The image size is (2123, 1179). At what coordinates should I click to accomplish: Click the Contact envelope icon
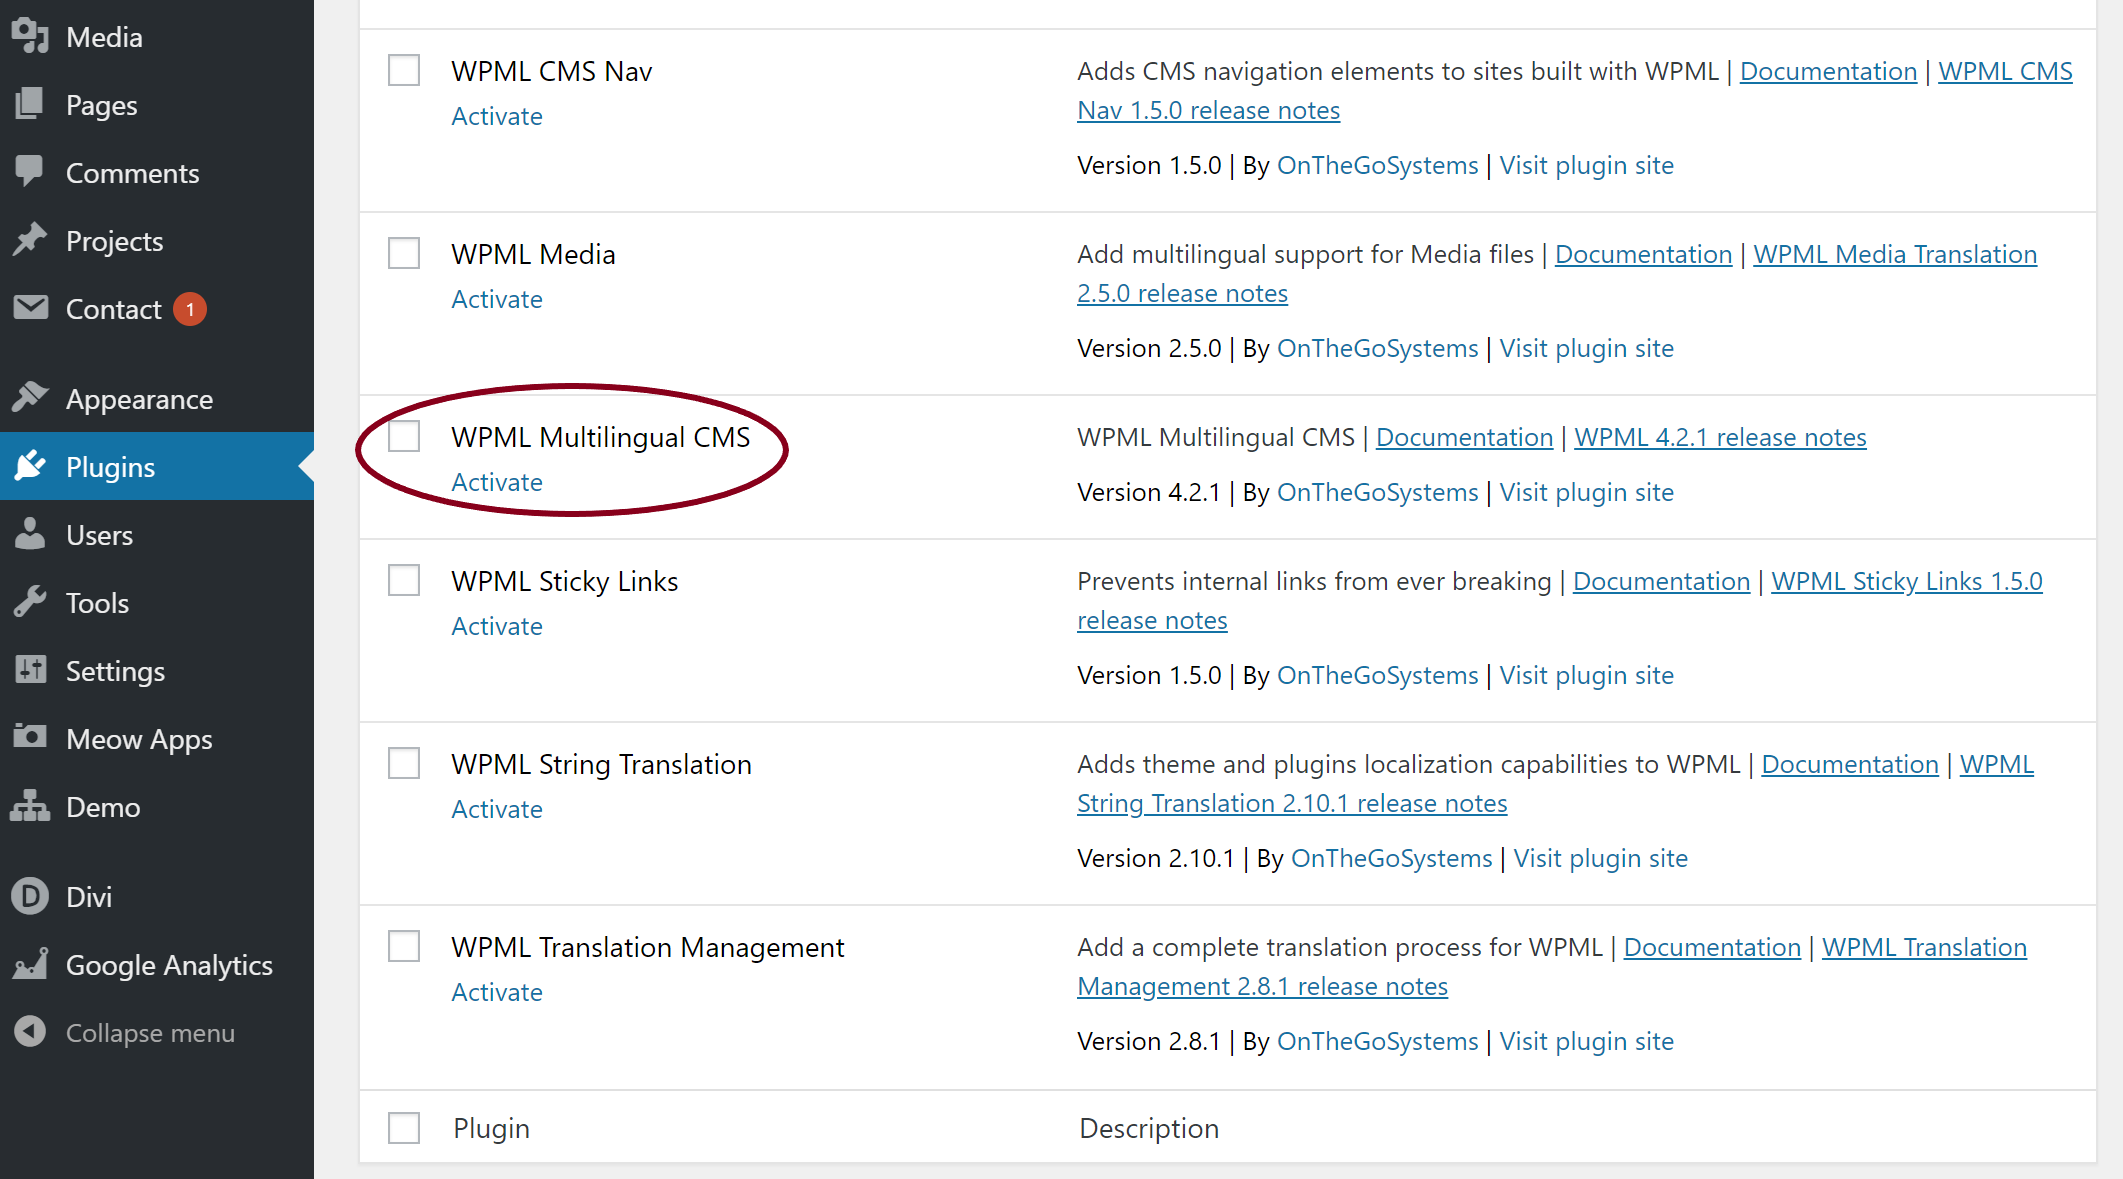click(x=30, y=308)
